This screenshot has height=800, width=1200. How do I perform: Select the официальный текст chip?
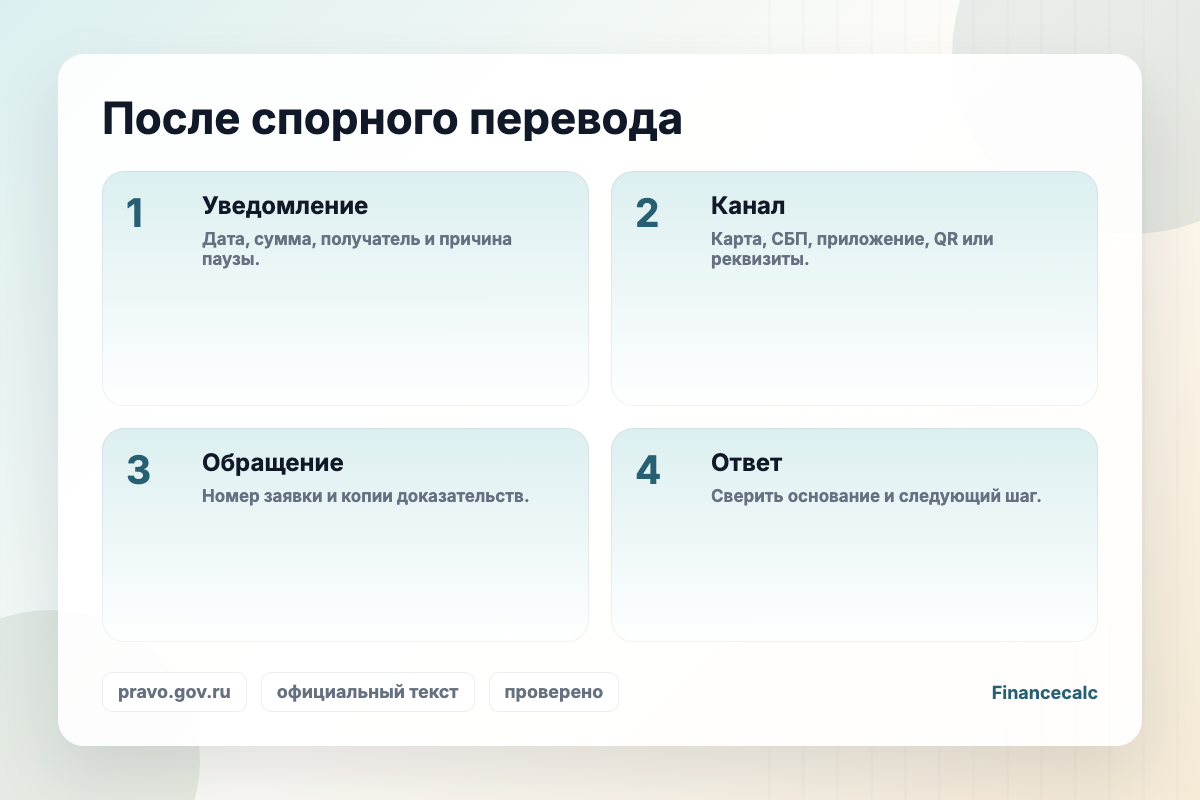point(367,692)
